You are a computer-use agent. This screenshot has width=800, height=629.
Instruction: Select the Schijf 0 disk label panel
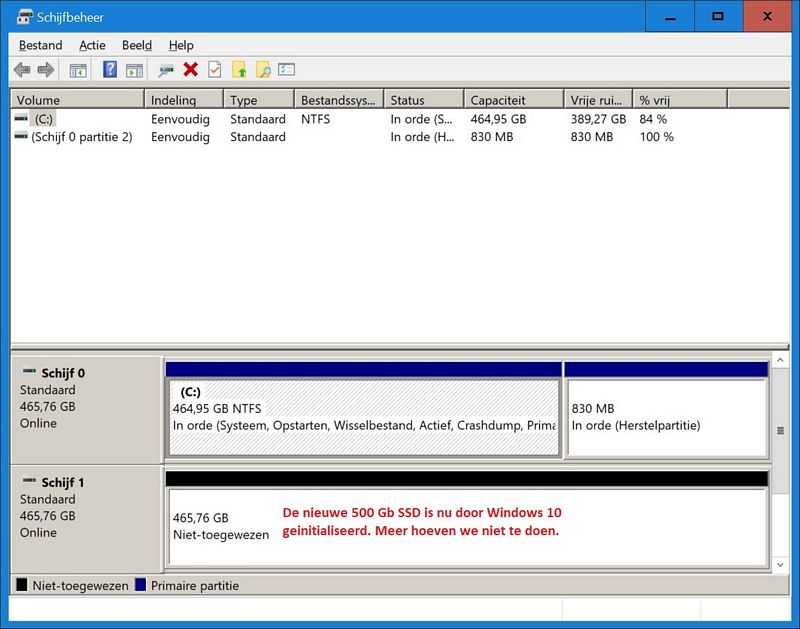tap(86, 410)
